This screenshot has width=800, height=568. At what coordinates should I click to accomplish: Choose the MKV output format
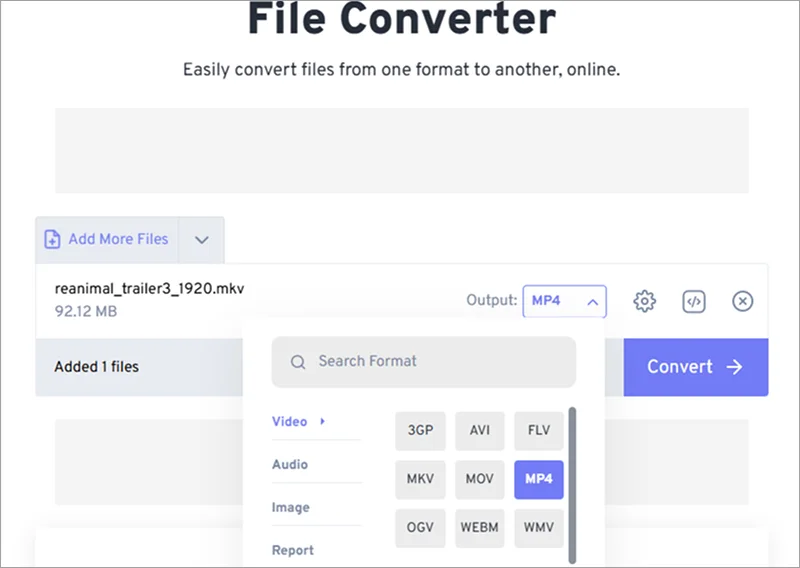420,479
